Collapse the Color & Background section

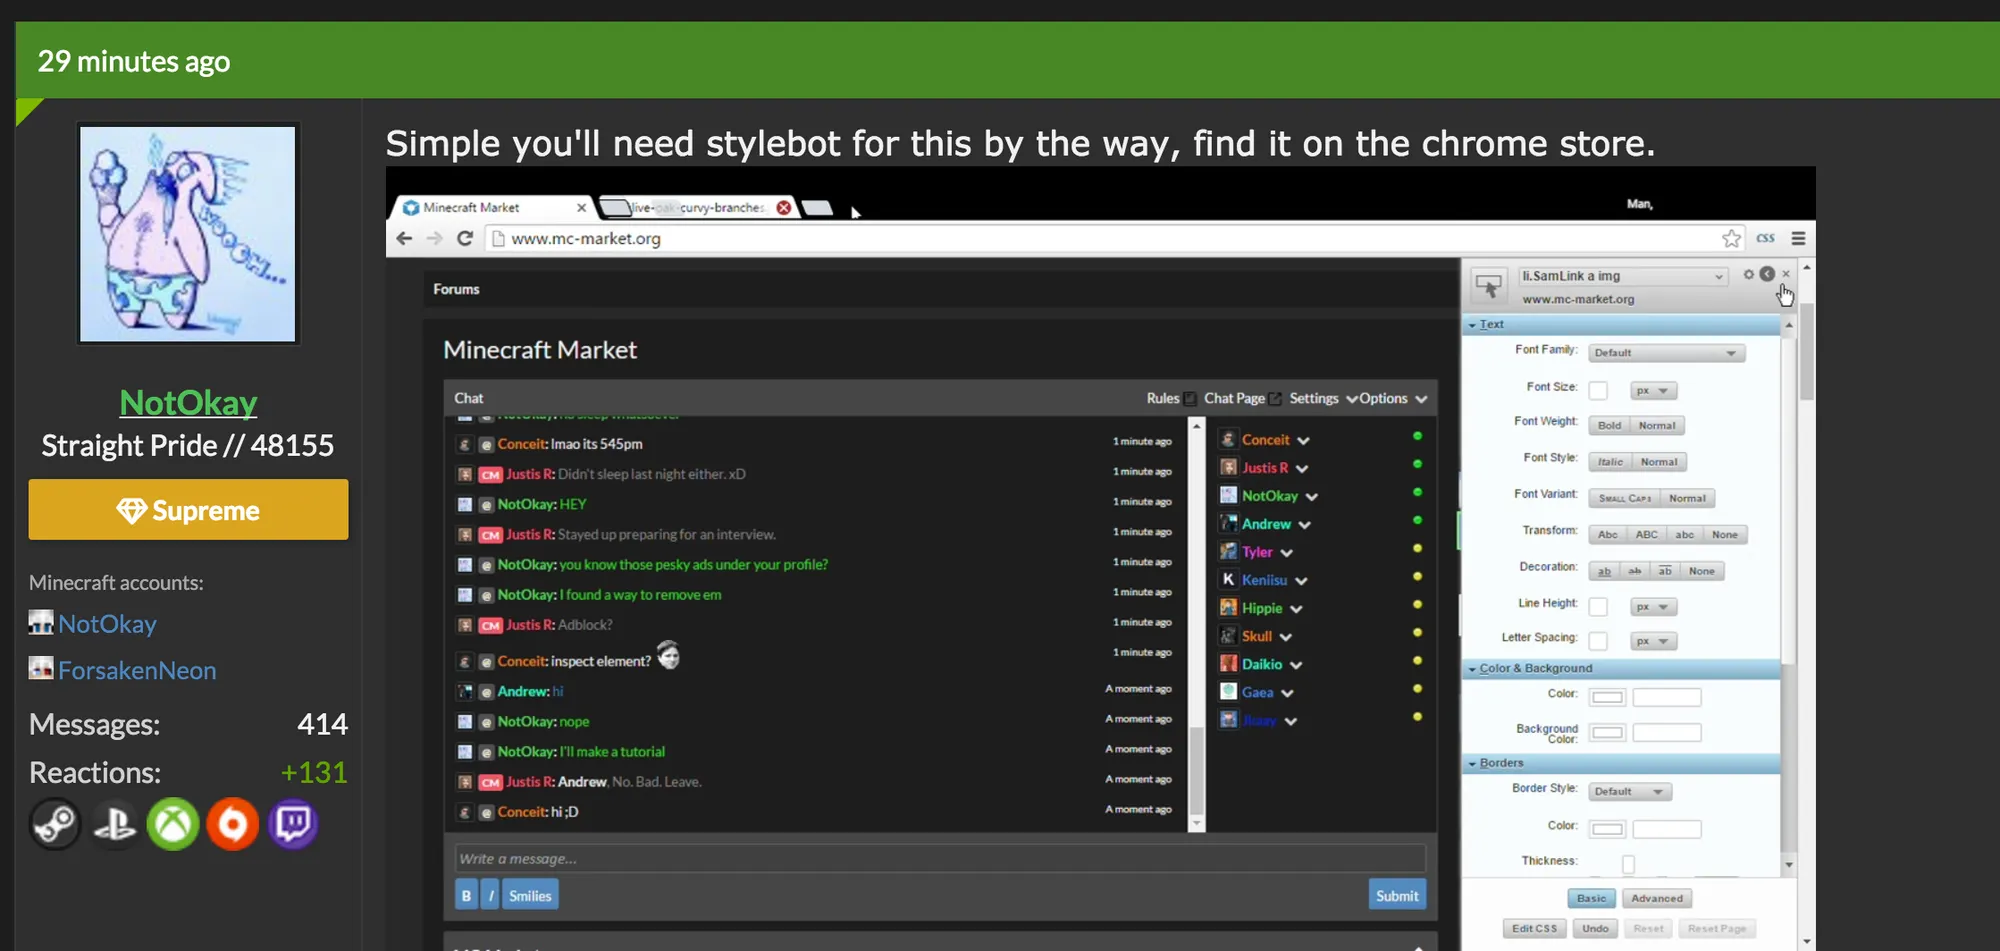coord(1621,668)
